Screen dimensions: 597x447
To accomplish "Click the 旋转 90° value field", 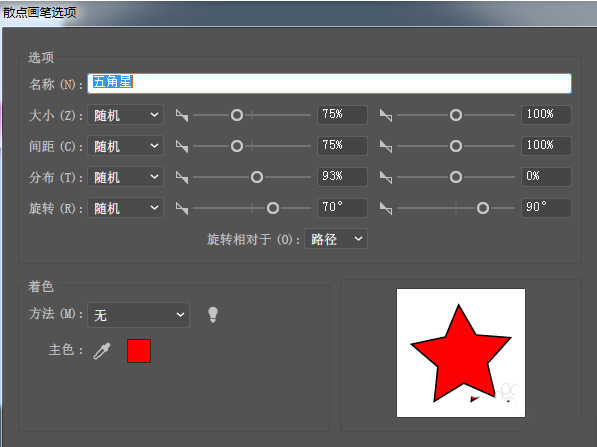I will coord(546,208).
